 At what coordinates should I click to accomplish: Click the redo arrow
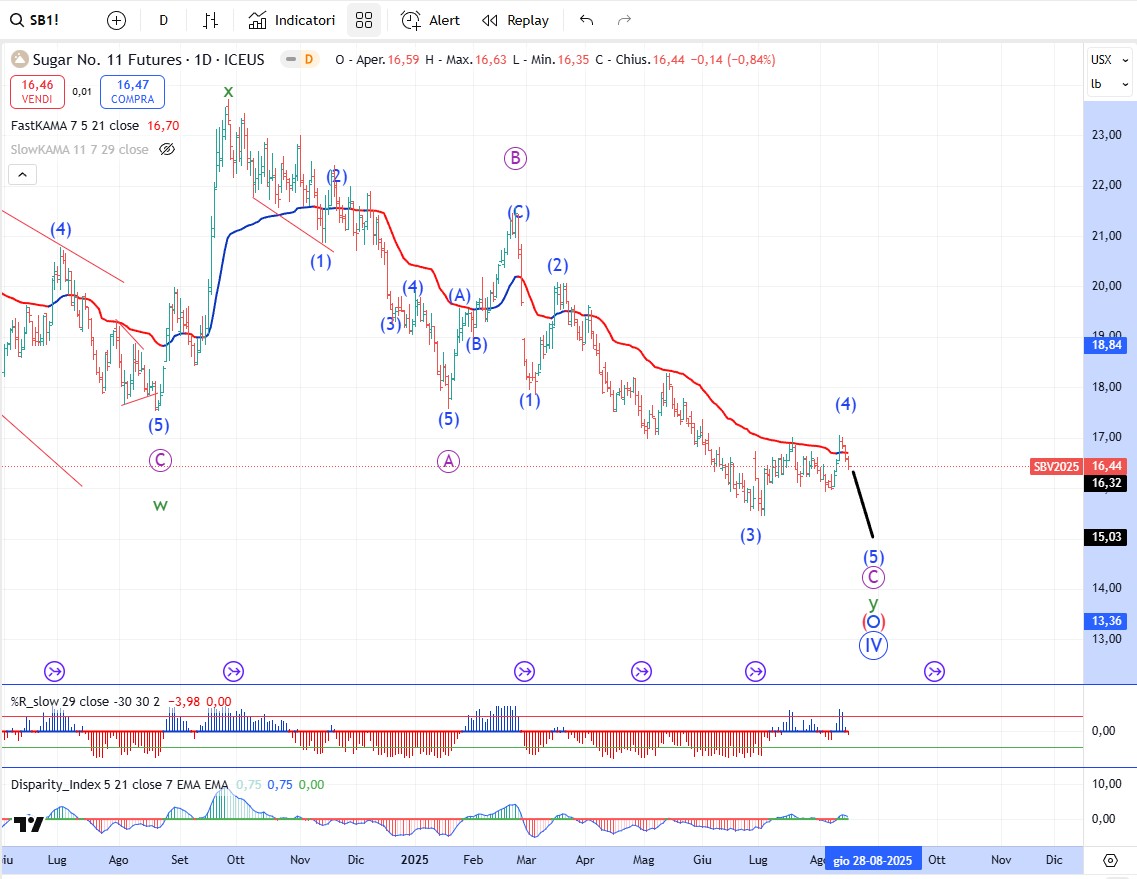coord(624,20)
